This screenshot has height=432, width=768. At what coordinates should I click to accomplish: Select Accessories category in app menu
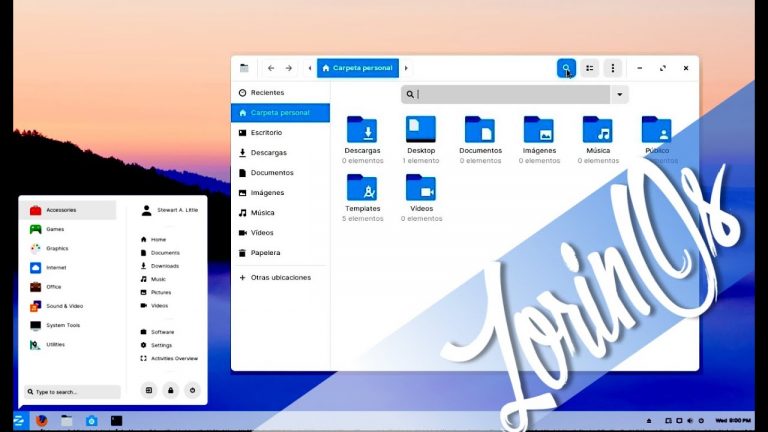(x=70, y=210)
